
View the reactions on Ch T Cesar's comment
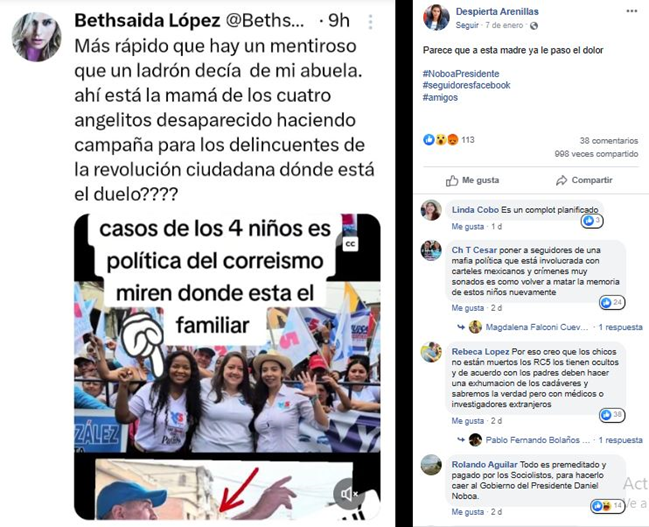[x=612, y=303]
